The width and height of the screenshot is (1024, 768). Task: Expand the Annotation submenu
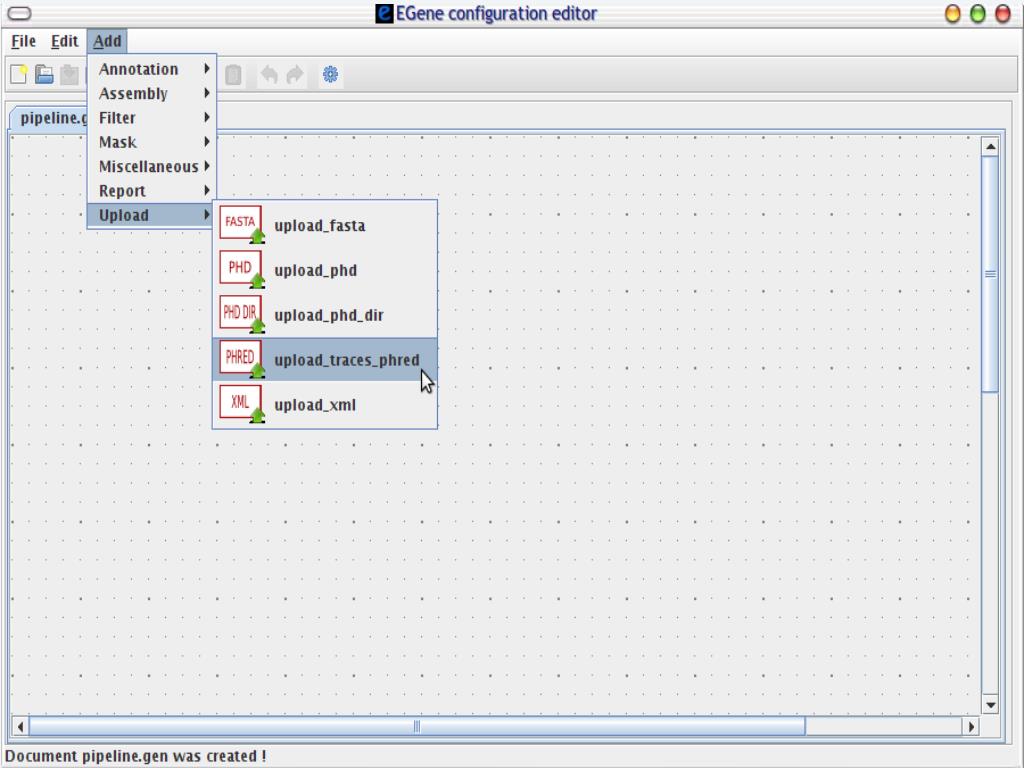point(152,69)
